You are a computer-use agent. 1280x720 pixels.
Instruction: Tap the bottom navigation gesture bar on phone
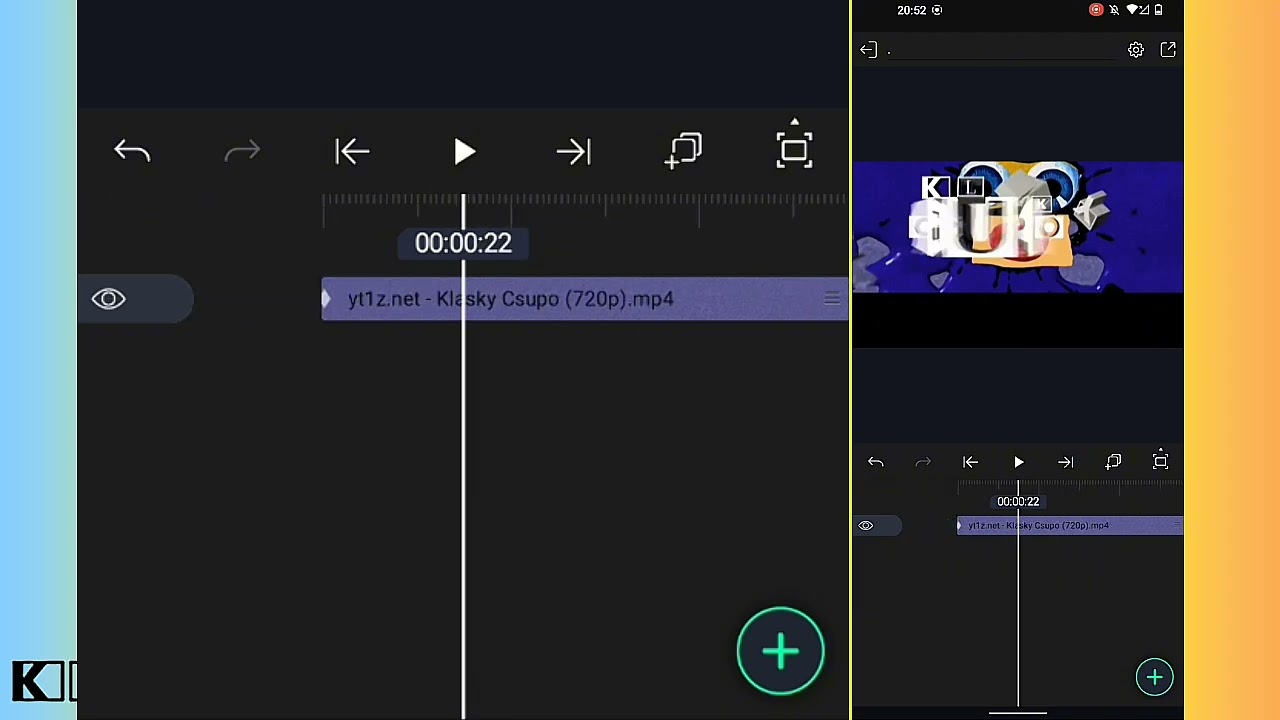tap(1018, 714)
